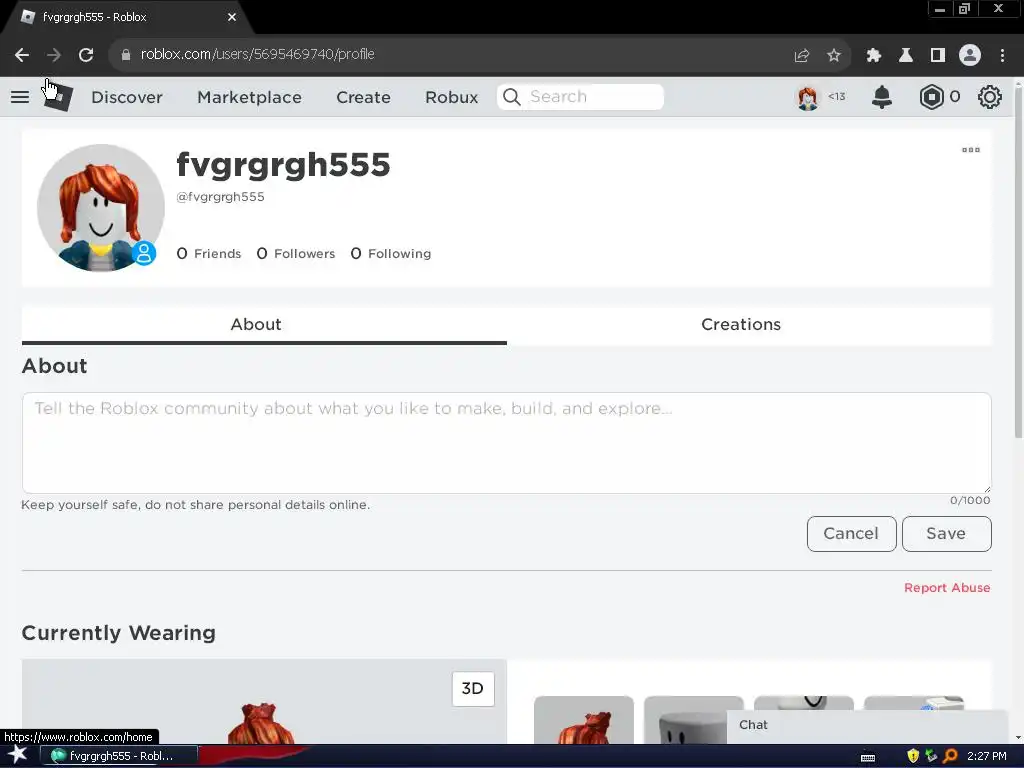Screen dimensions: 1024x768
Task: Click the avatar headshot in navbar
Action: [808, 98]
